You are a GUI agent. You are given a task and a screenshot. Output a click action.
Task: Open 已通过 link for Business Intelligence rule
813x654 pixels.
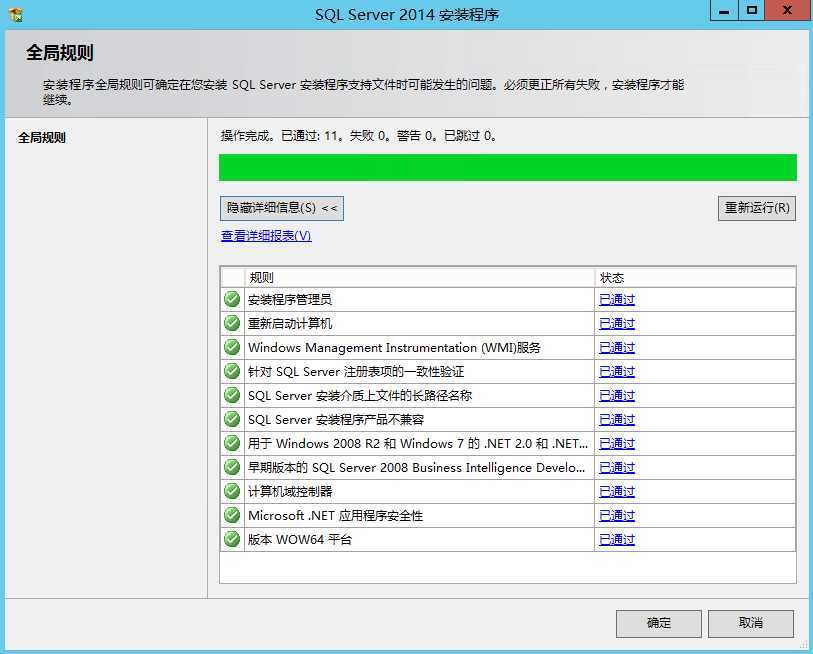(616, 468)
